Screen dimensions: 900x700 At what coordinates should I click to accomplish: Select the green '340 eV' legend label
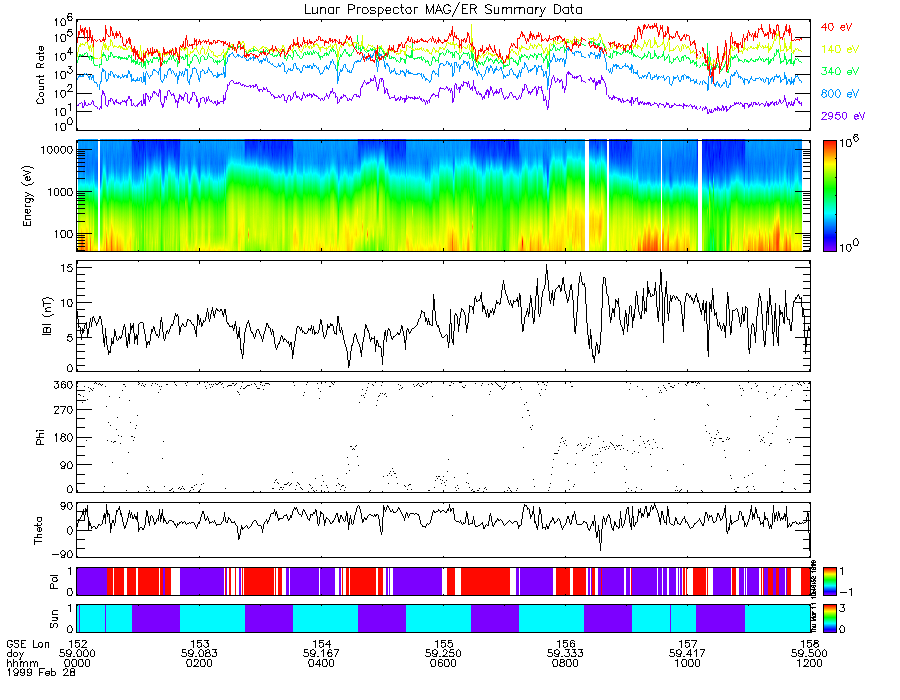tap(839, 71)
